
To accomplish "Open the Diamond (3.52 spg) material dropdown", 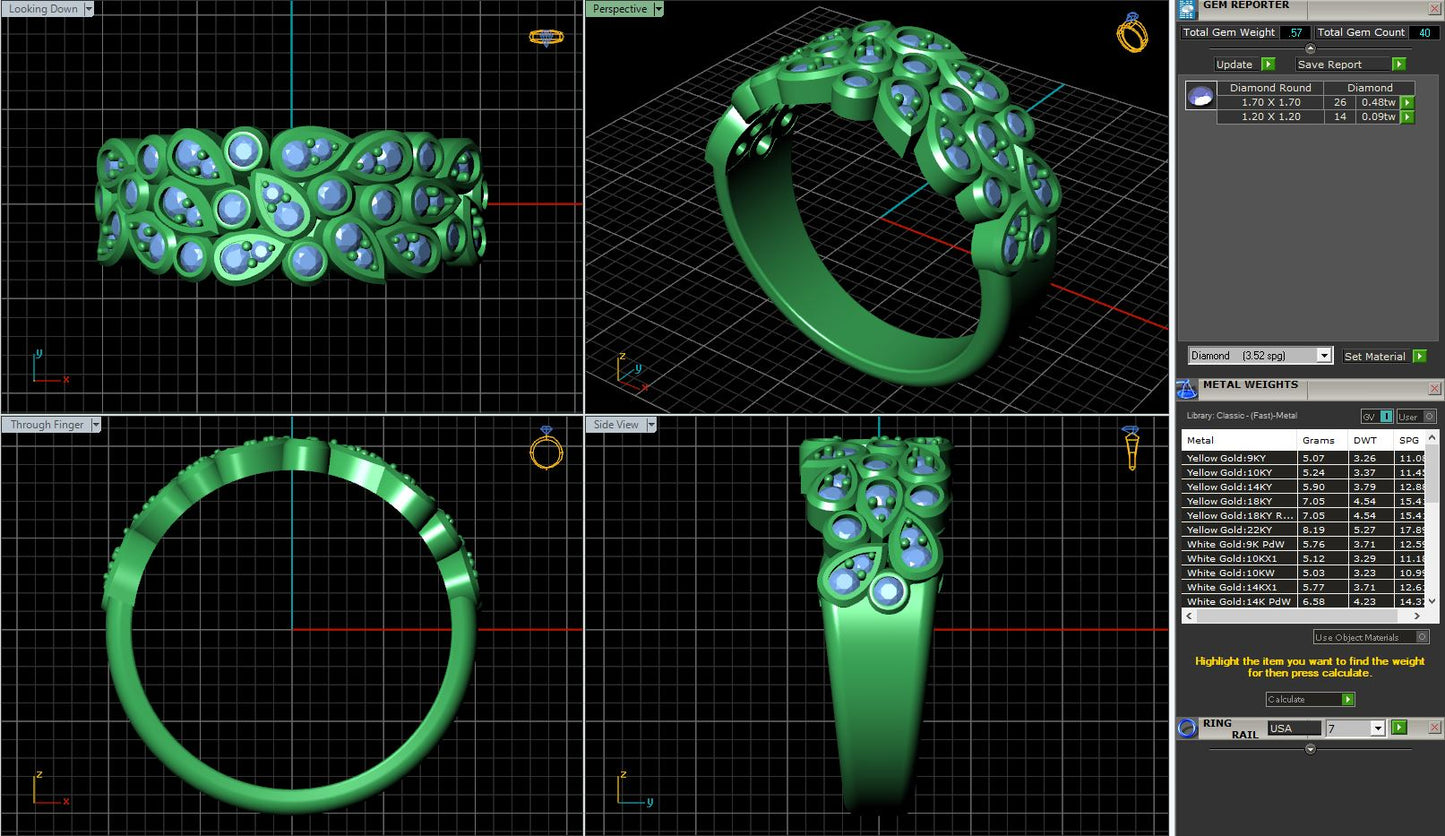I will [1324, 356].
